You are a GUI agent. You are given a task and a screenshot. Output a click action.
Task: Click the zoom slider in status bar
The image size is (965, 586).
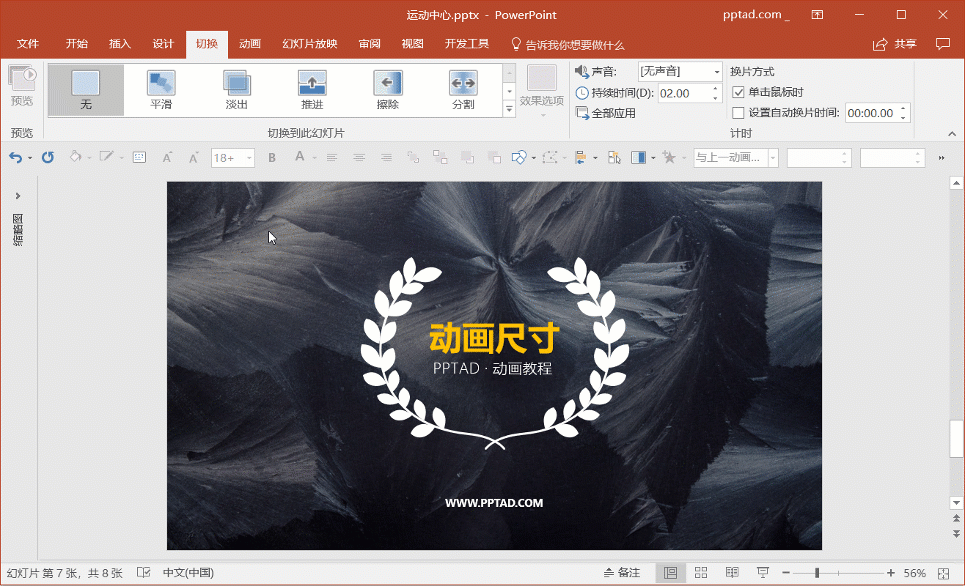[818, 573]
